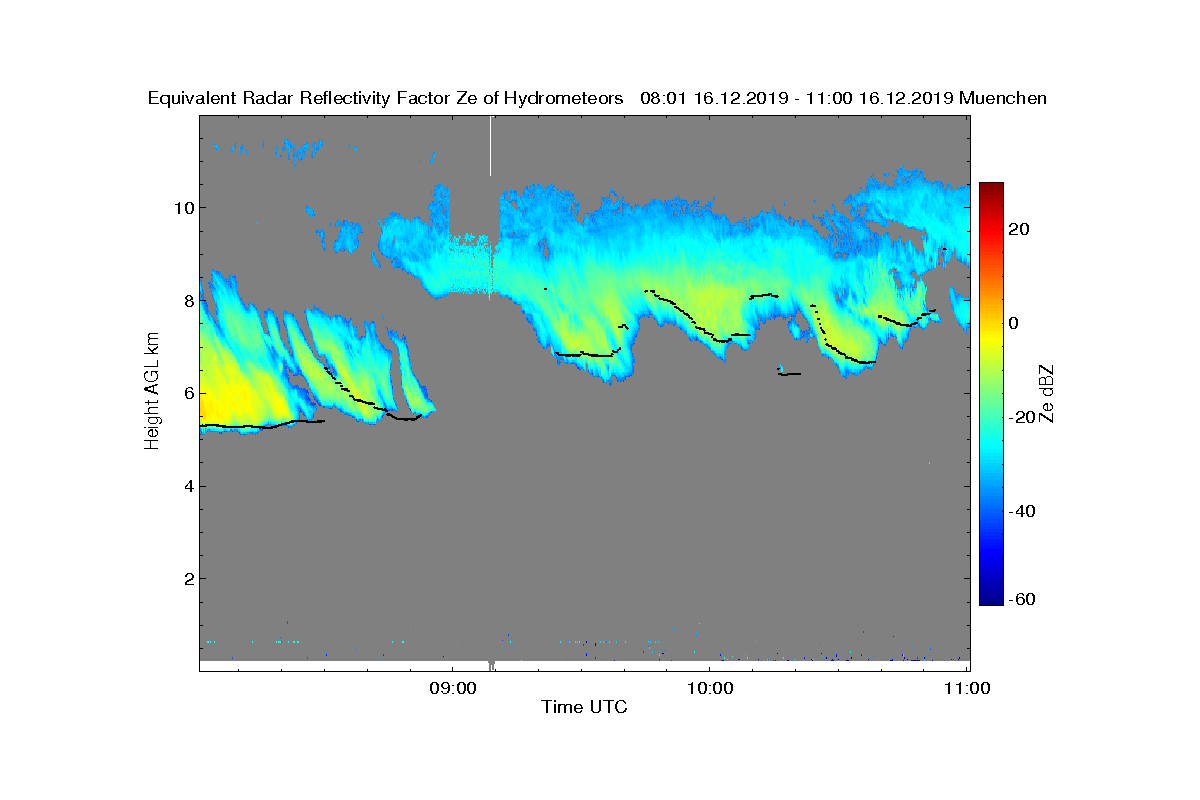Click the colorbar value 20
Viewport: 1200px width, 800px height.
pyautogui.click(x=1020, y=229)
